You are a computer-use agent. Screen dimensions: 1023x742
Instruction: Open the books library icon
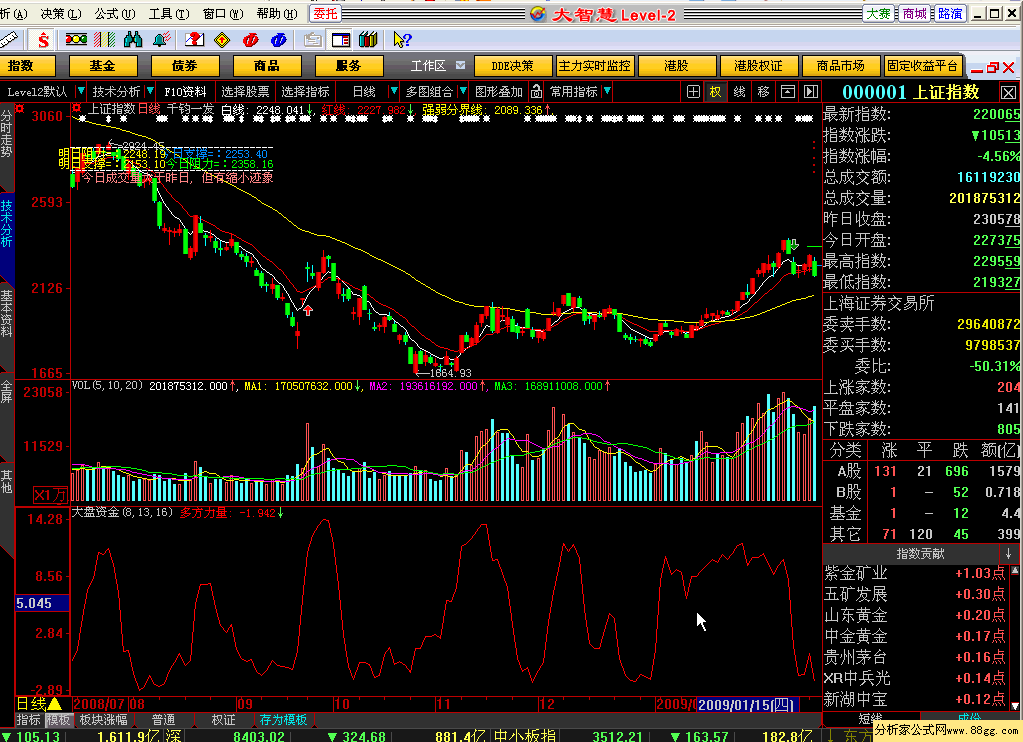tap(369, 40)
